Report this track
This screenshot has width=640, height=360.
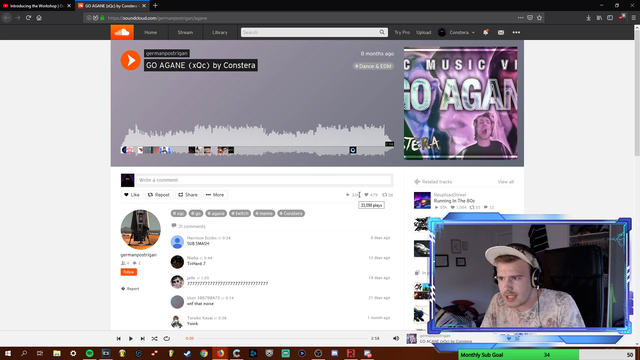(x=130, y=289)
